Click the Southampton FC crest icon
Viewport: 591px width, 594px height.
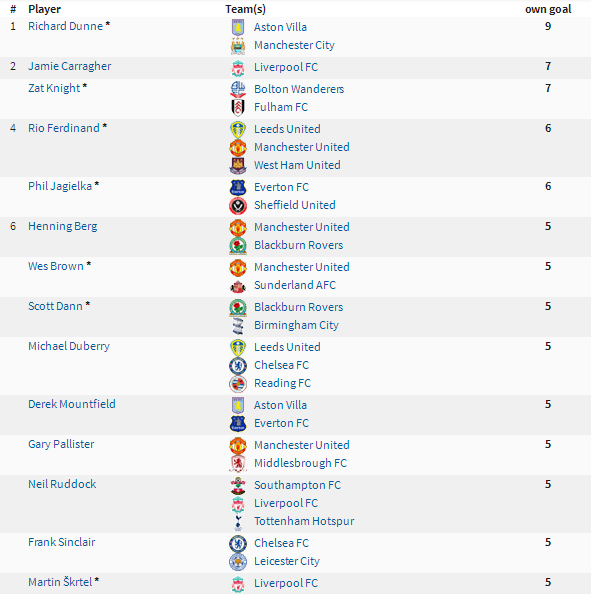click(238, 485)
